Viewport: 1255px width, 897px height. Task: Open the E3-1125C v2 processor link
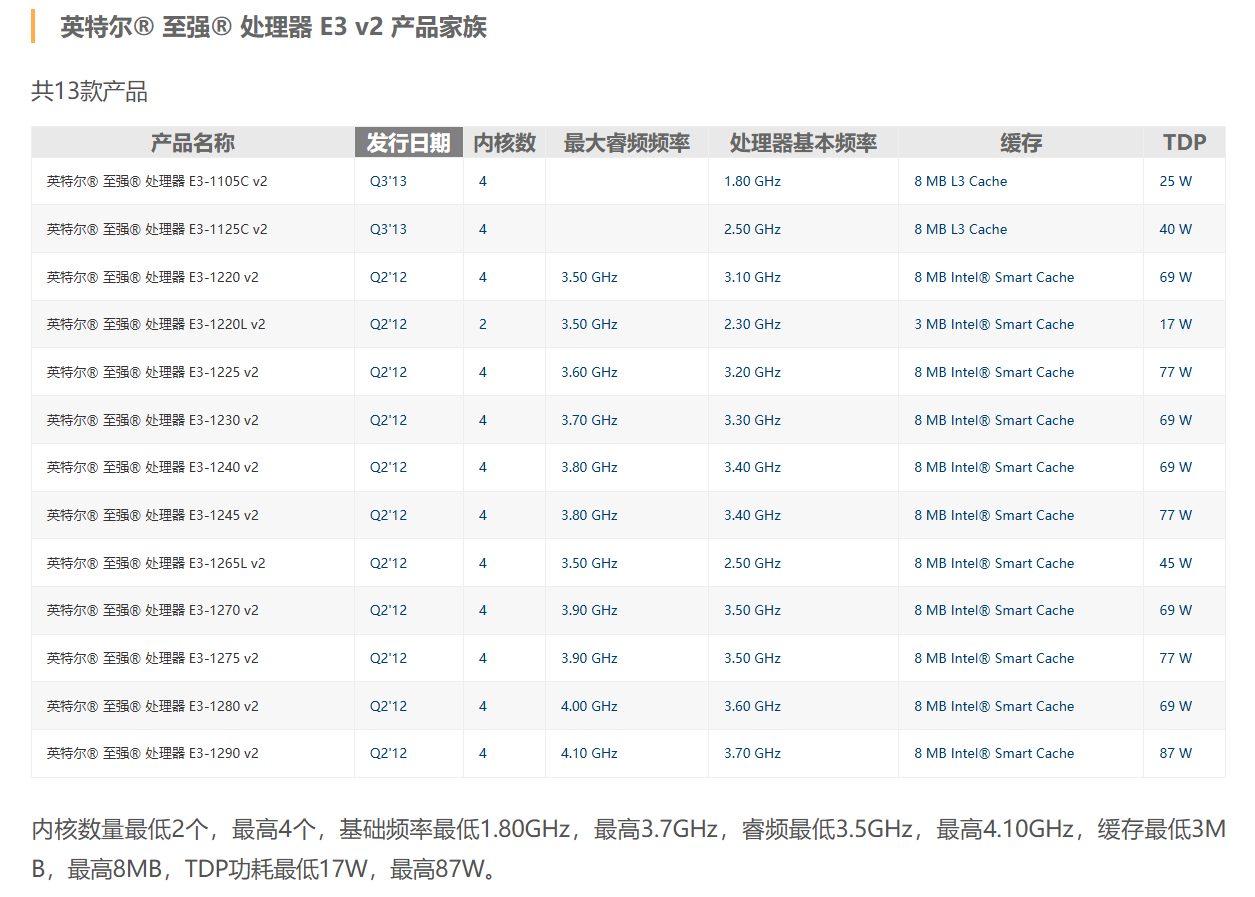click(157, 229)
